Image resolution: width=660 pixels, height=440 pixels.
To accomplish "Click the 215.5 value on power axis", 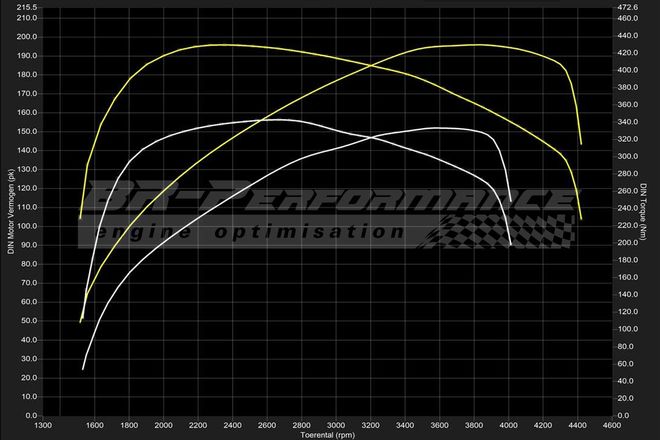I will pyautogui.click(x=27, y=8).
